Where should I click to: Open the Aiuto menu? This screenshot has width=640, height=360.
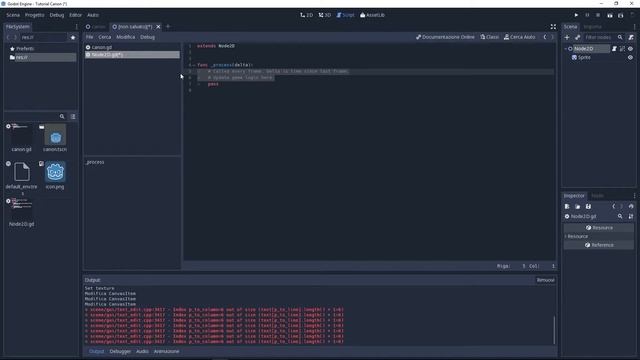pyautogui.click(x=93, y=15)
